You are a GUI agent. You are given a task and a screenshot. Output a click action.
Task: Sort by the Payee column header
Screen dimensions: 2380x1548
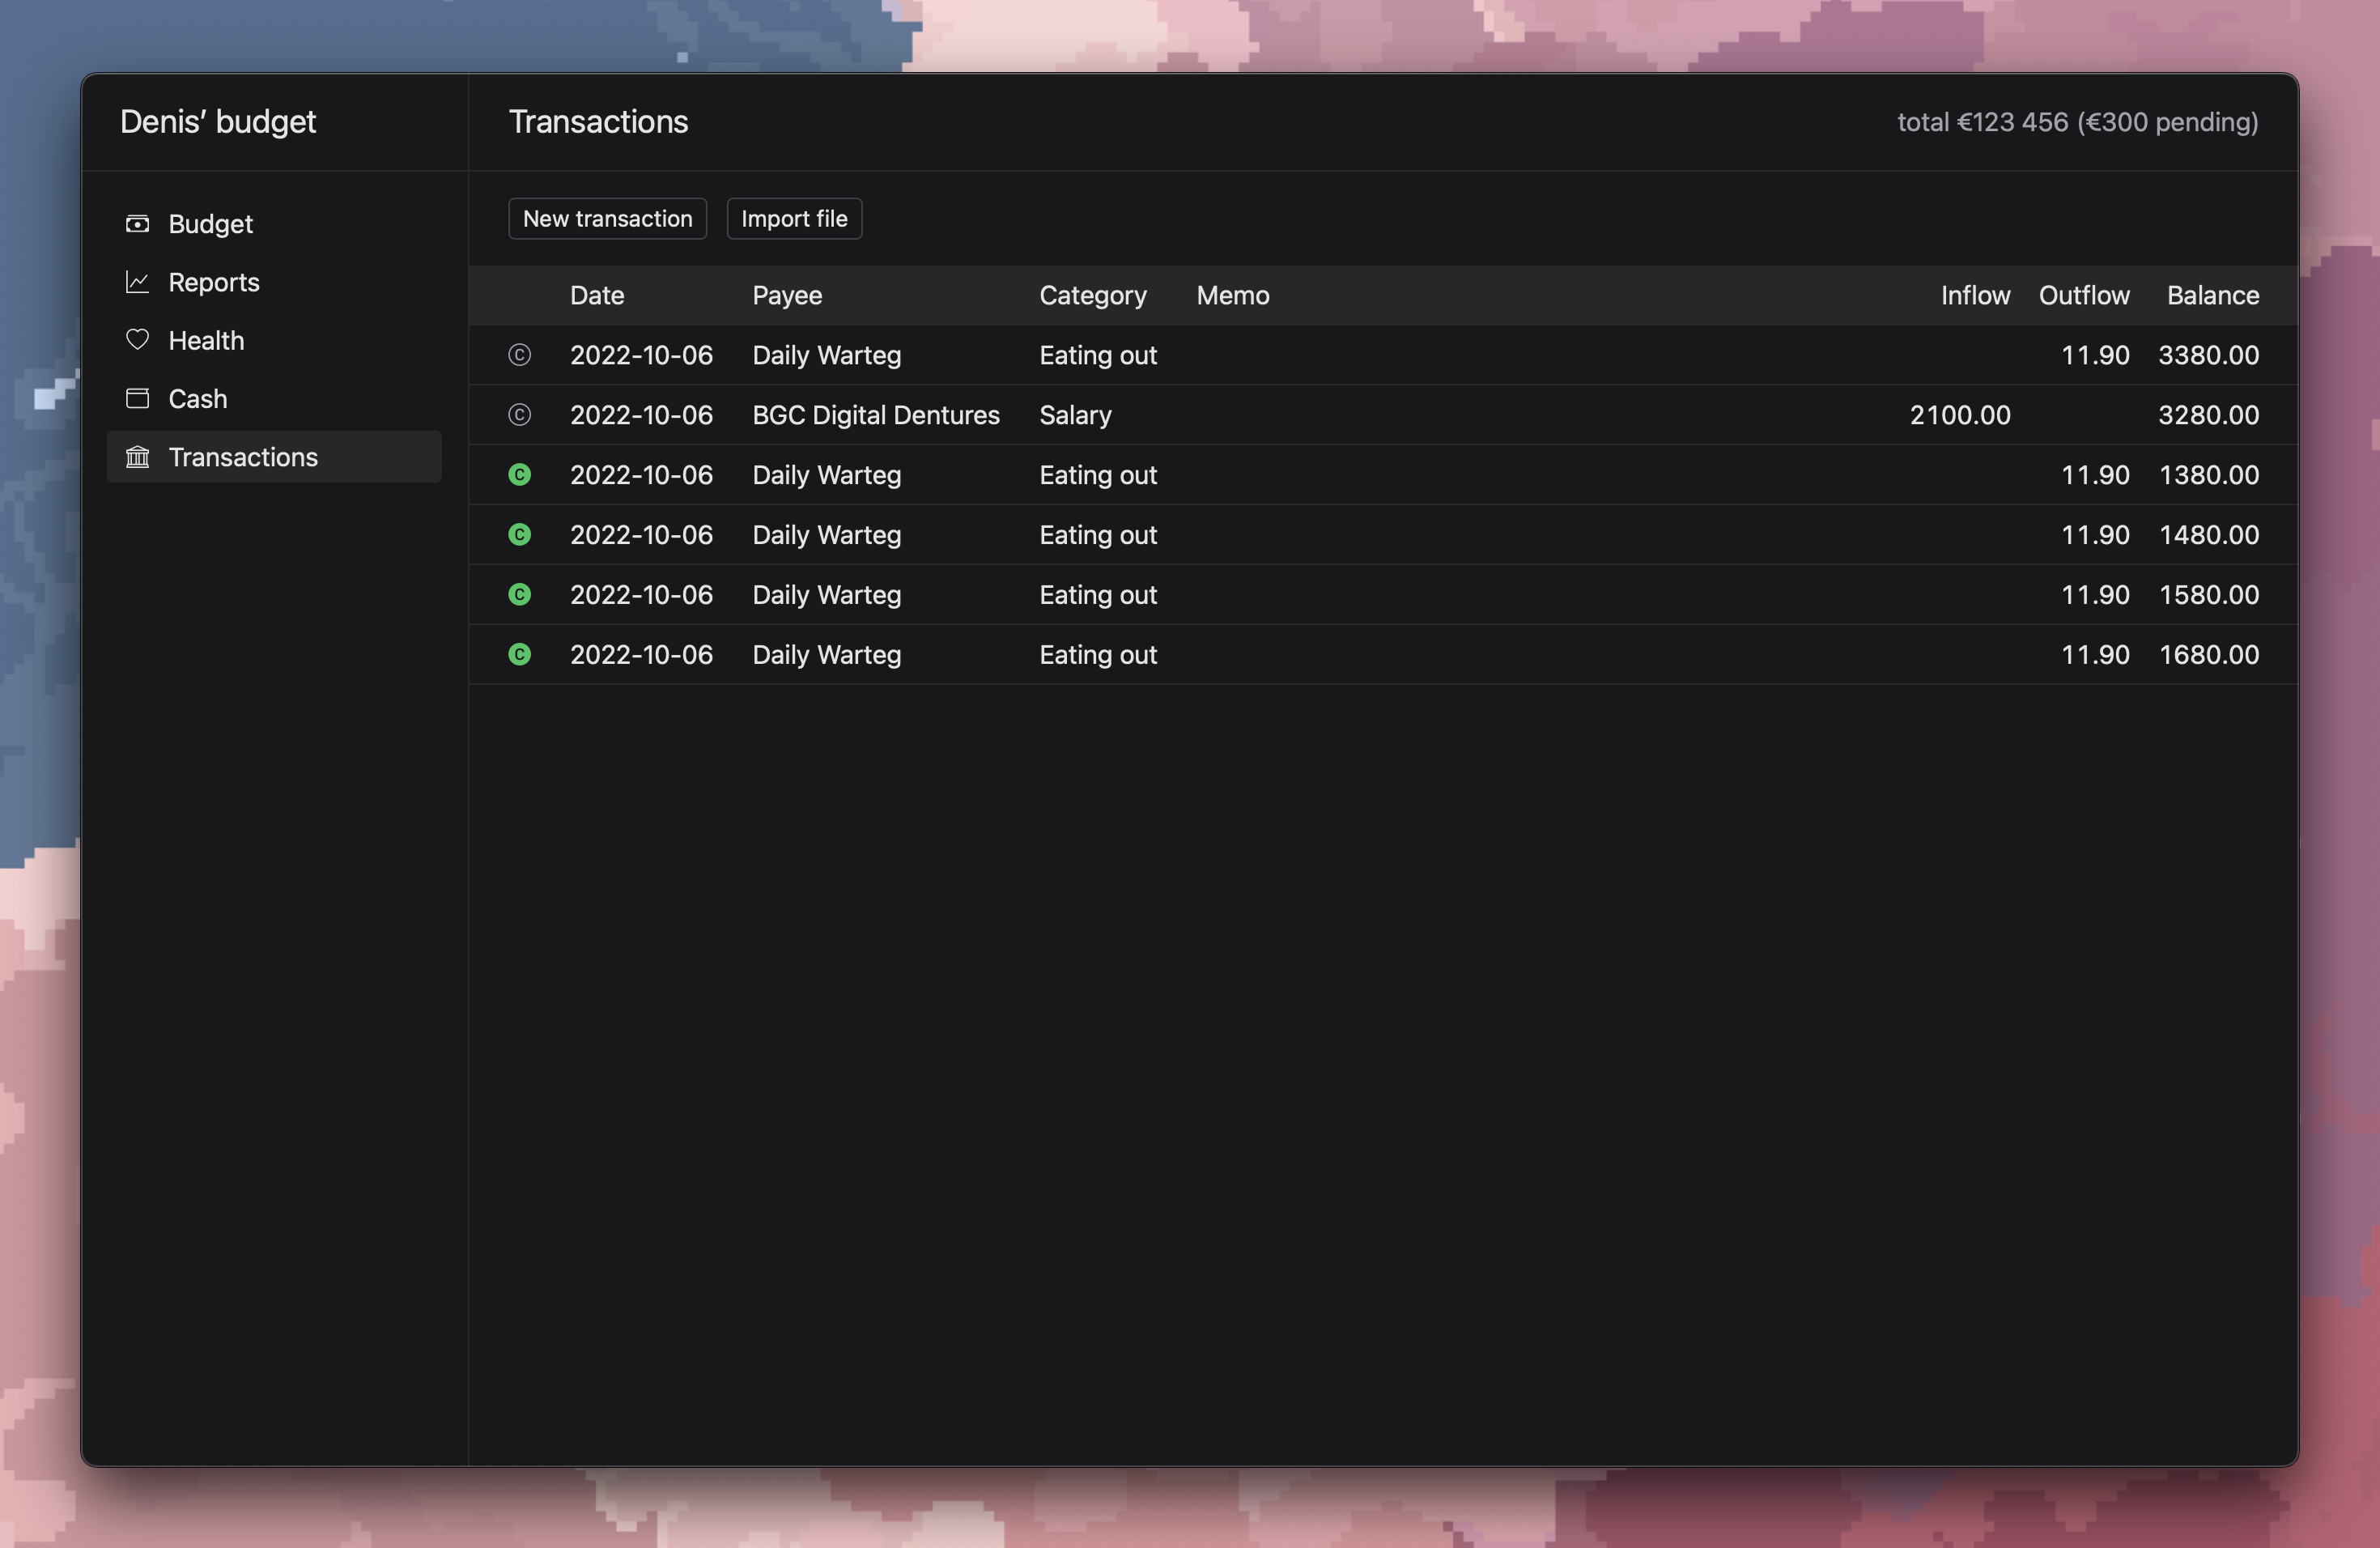pyautogui.click(x=787, y=295)
